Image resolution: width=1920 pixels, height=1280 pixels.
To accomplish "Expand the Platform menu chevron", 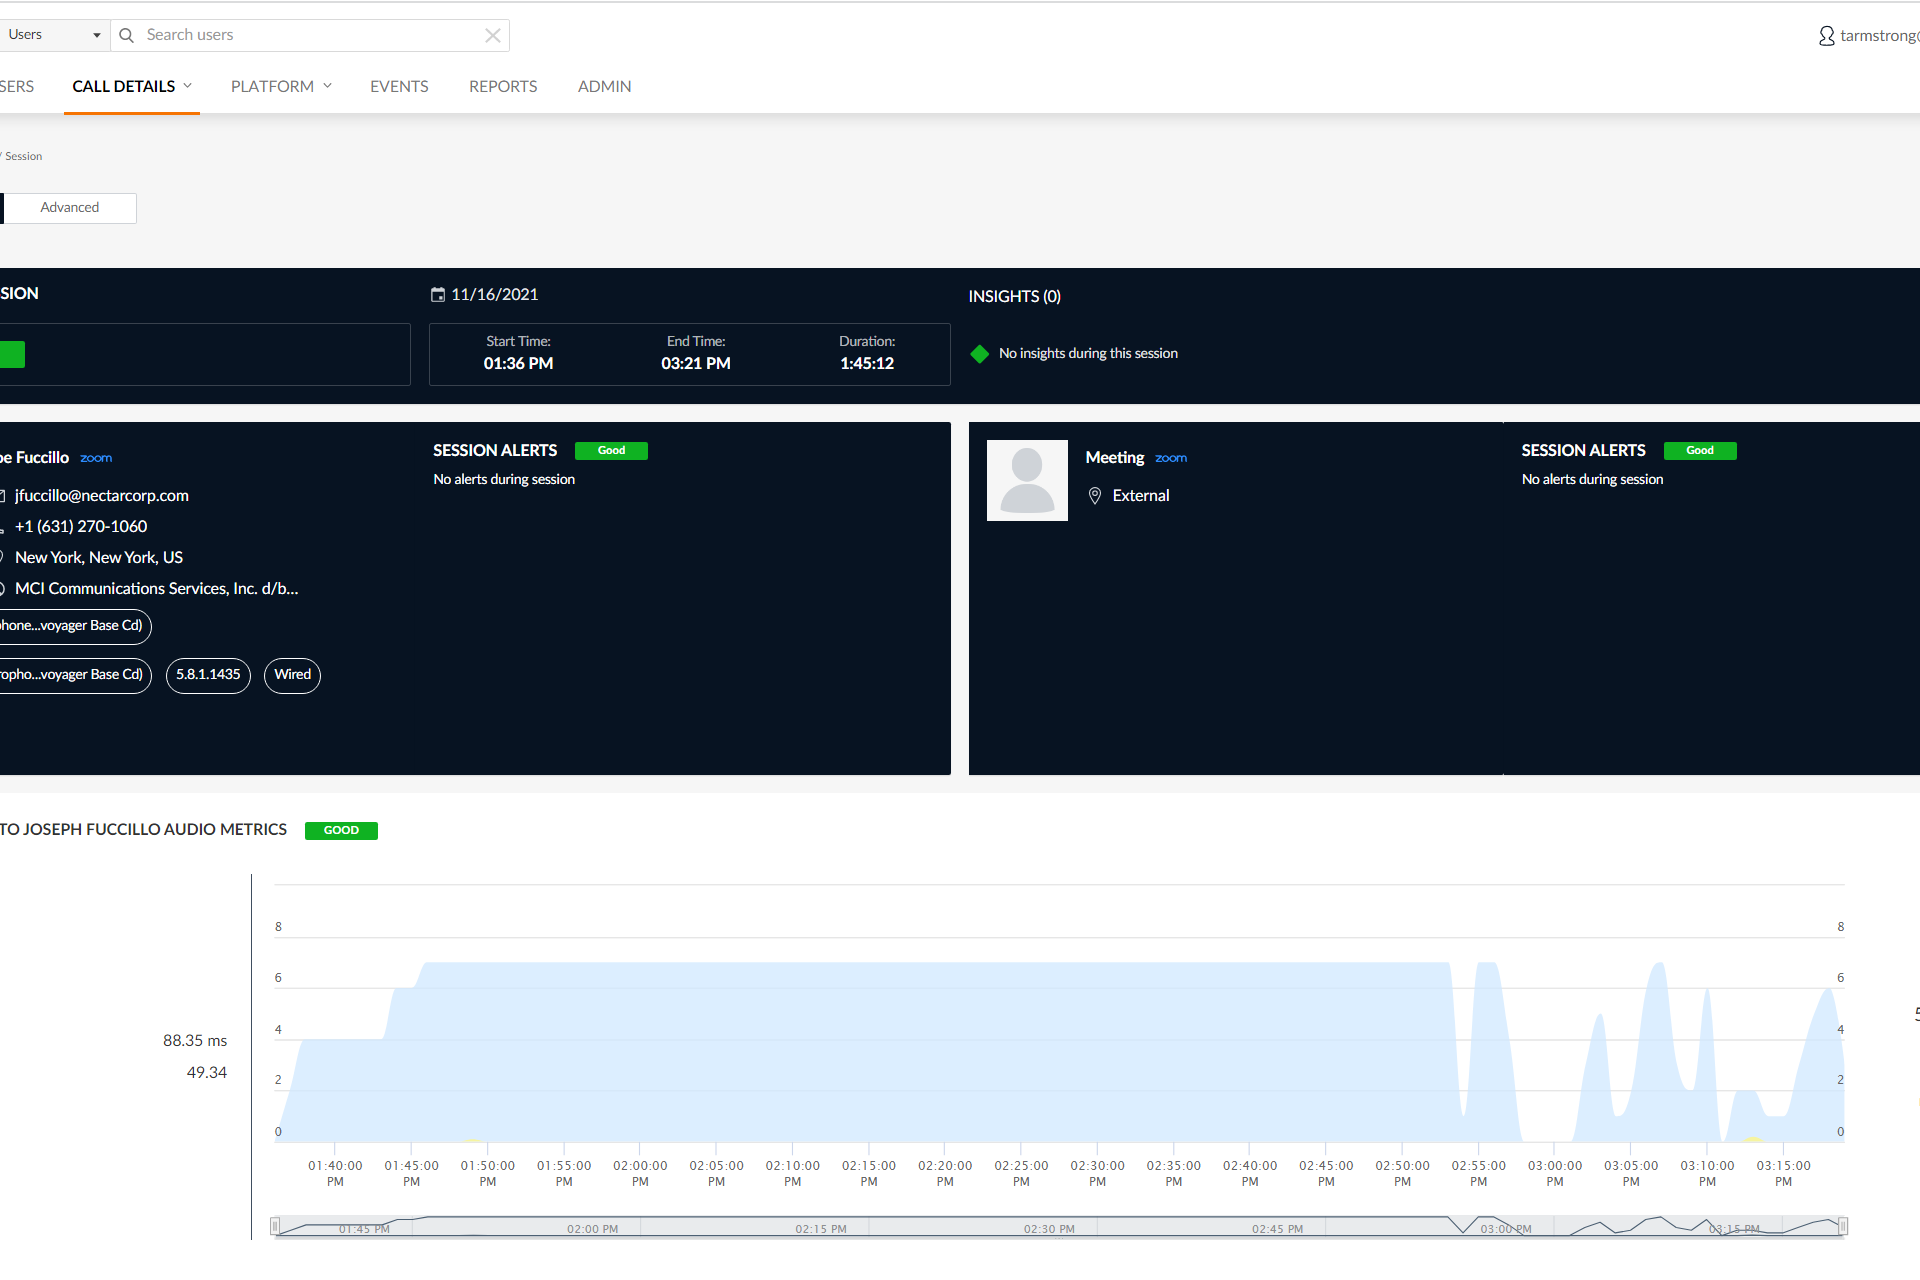I will pos(327,87).
